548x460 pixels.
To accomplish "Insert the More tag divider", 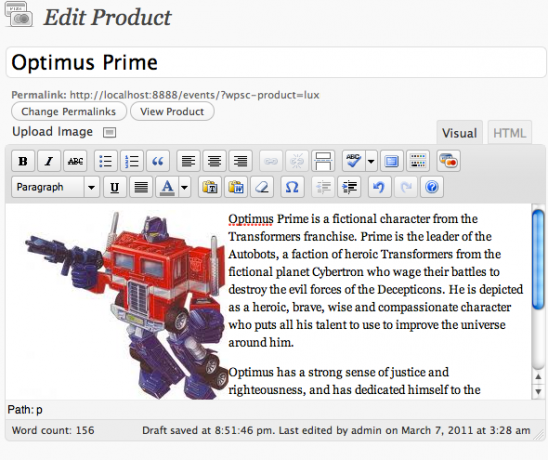I will pyautogui.click(x=323, y=161).
